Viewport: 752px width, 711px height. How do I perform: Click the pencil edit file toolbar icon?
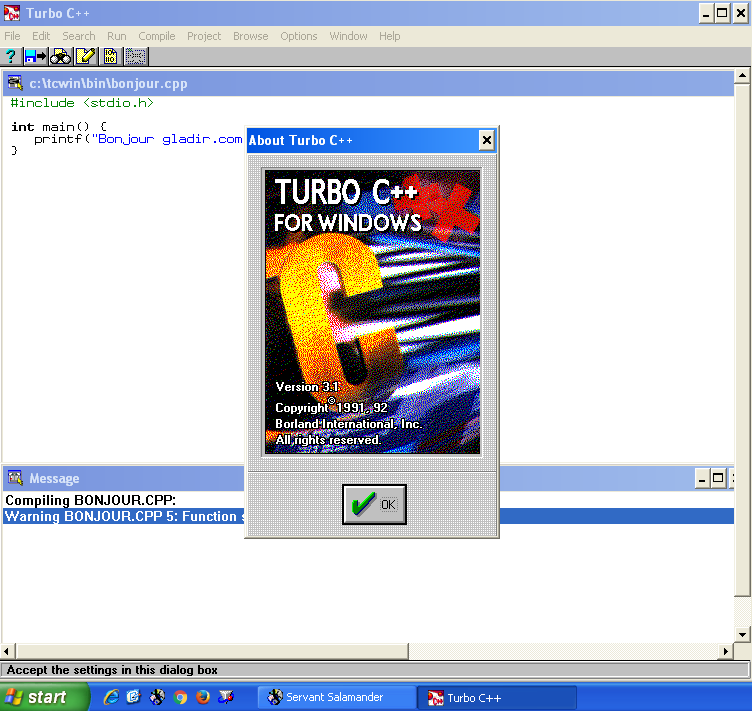(x=85, y=57)
